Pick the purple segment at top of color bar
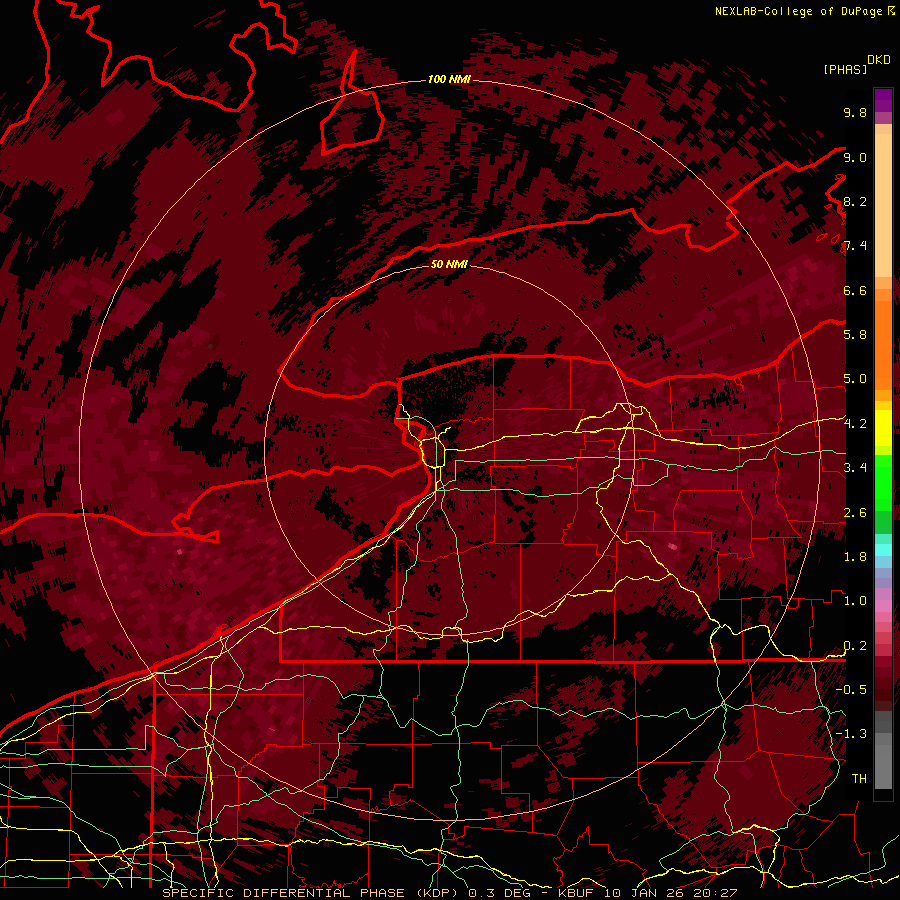This screenshot has height=900, width=900. (883, 100)
